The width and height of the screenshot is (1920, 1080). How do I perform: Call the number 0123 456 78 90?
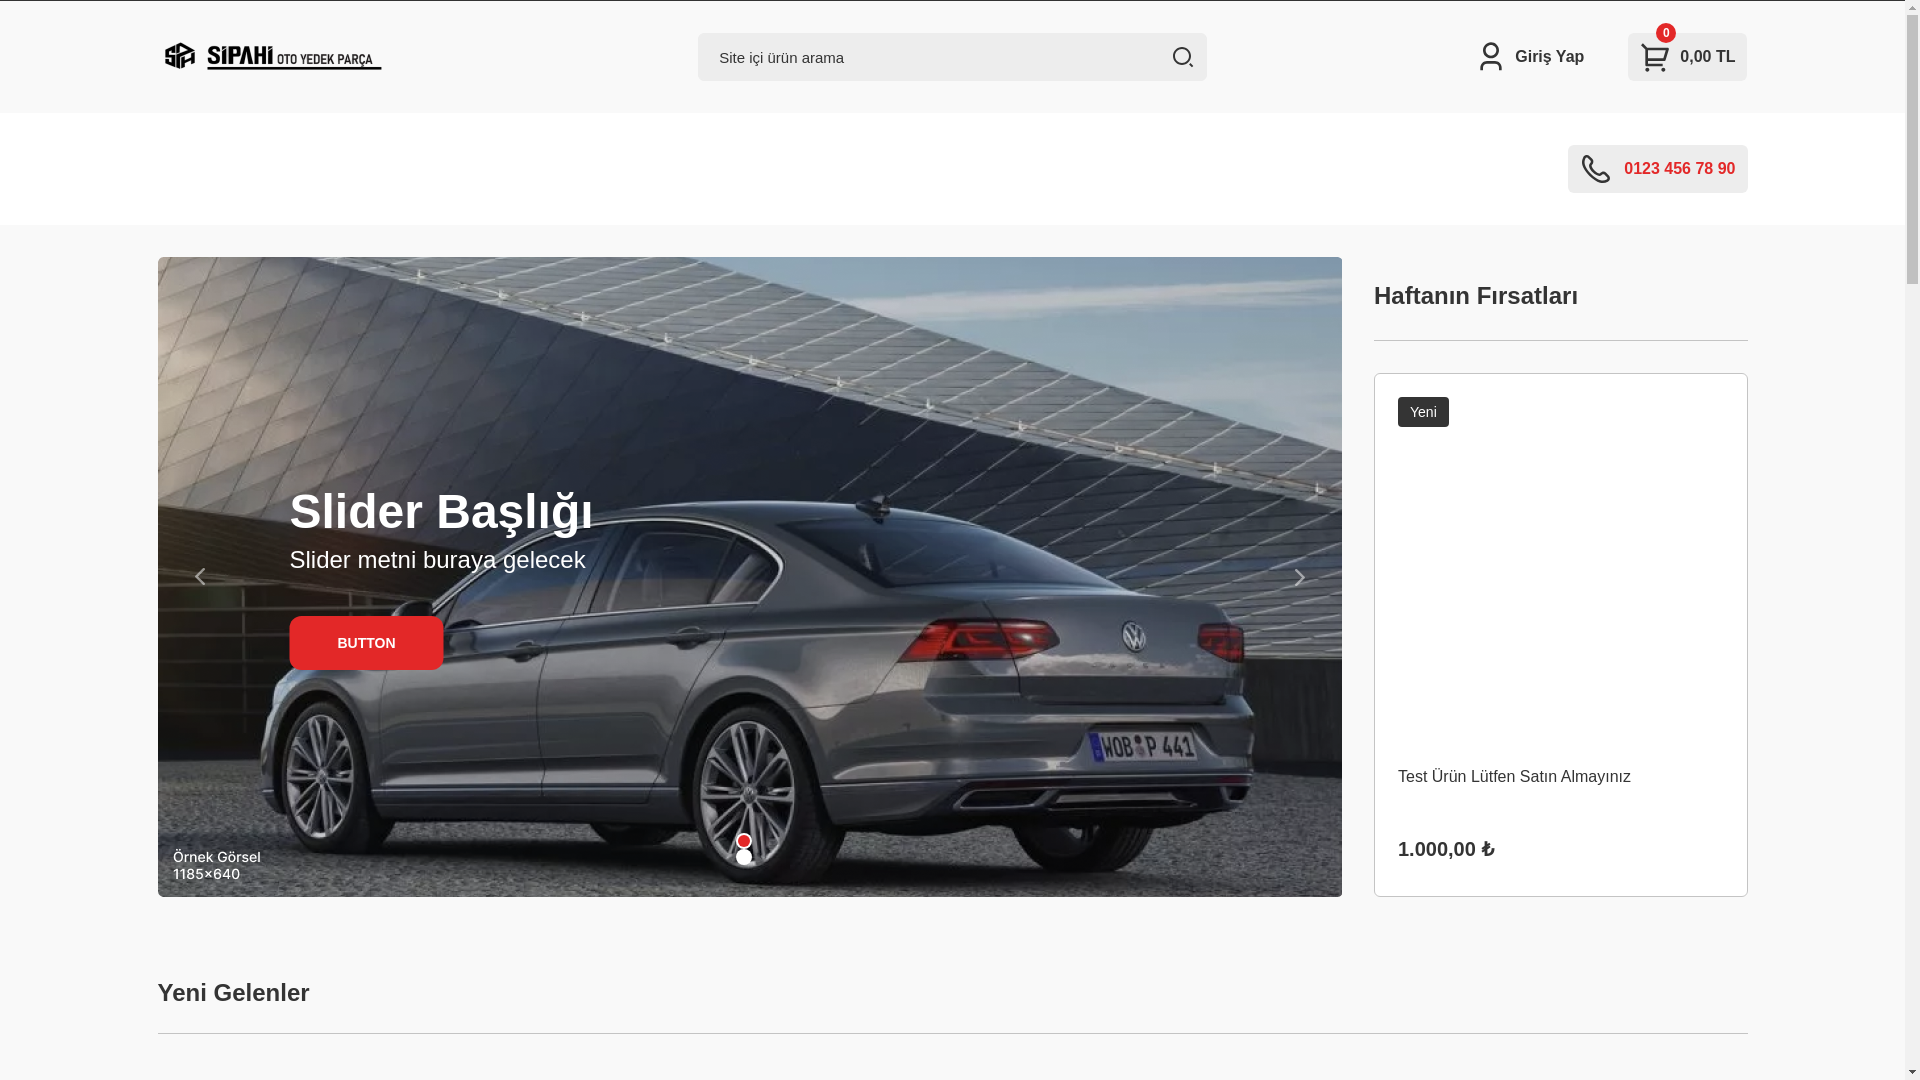coord(1679,169)
